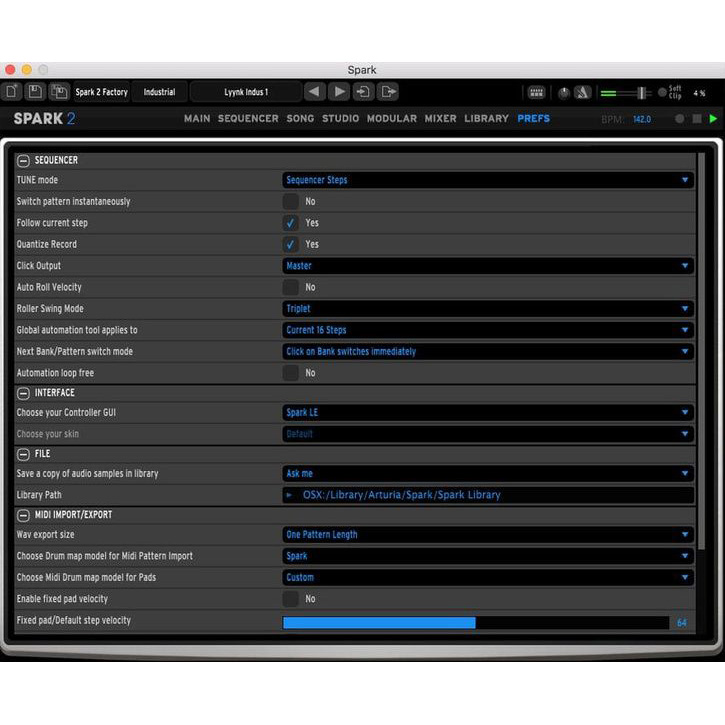Go to the next preset arrow
The image size is (725, 725).
tap(339, 92)
